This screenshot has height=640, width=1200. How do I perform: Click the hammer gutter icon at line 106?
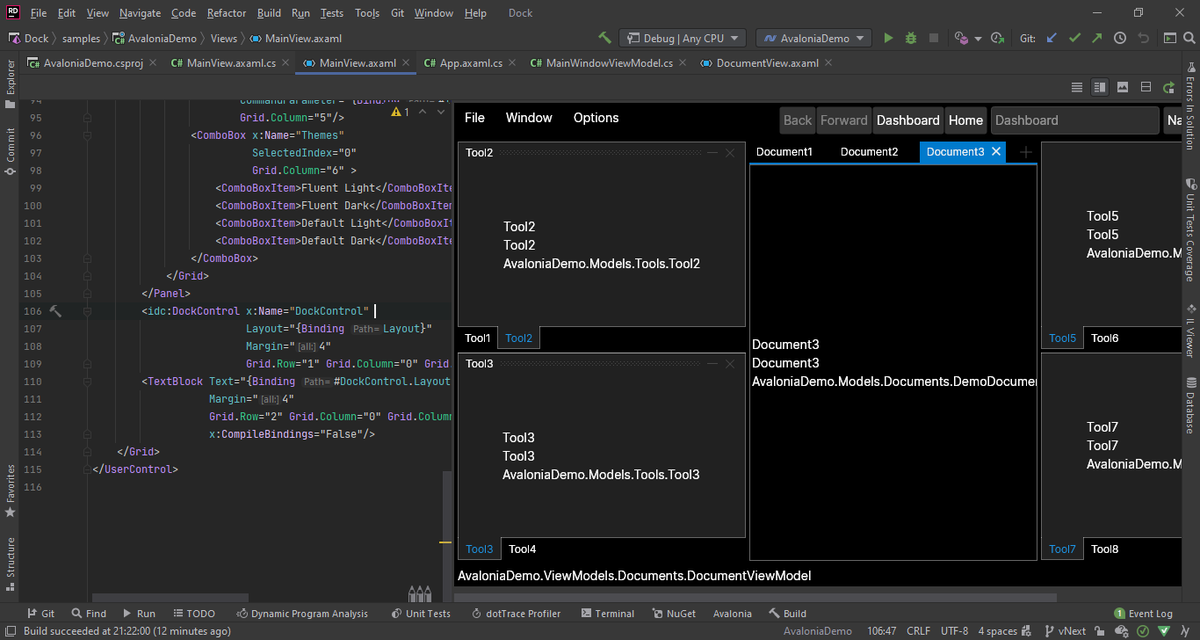[56, 311]
